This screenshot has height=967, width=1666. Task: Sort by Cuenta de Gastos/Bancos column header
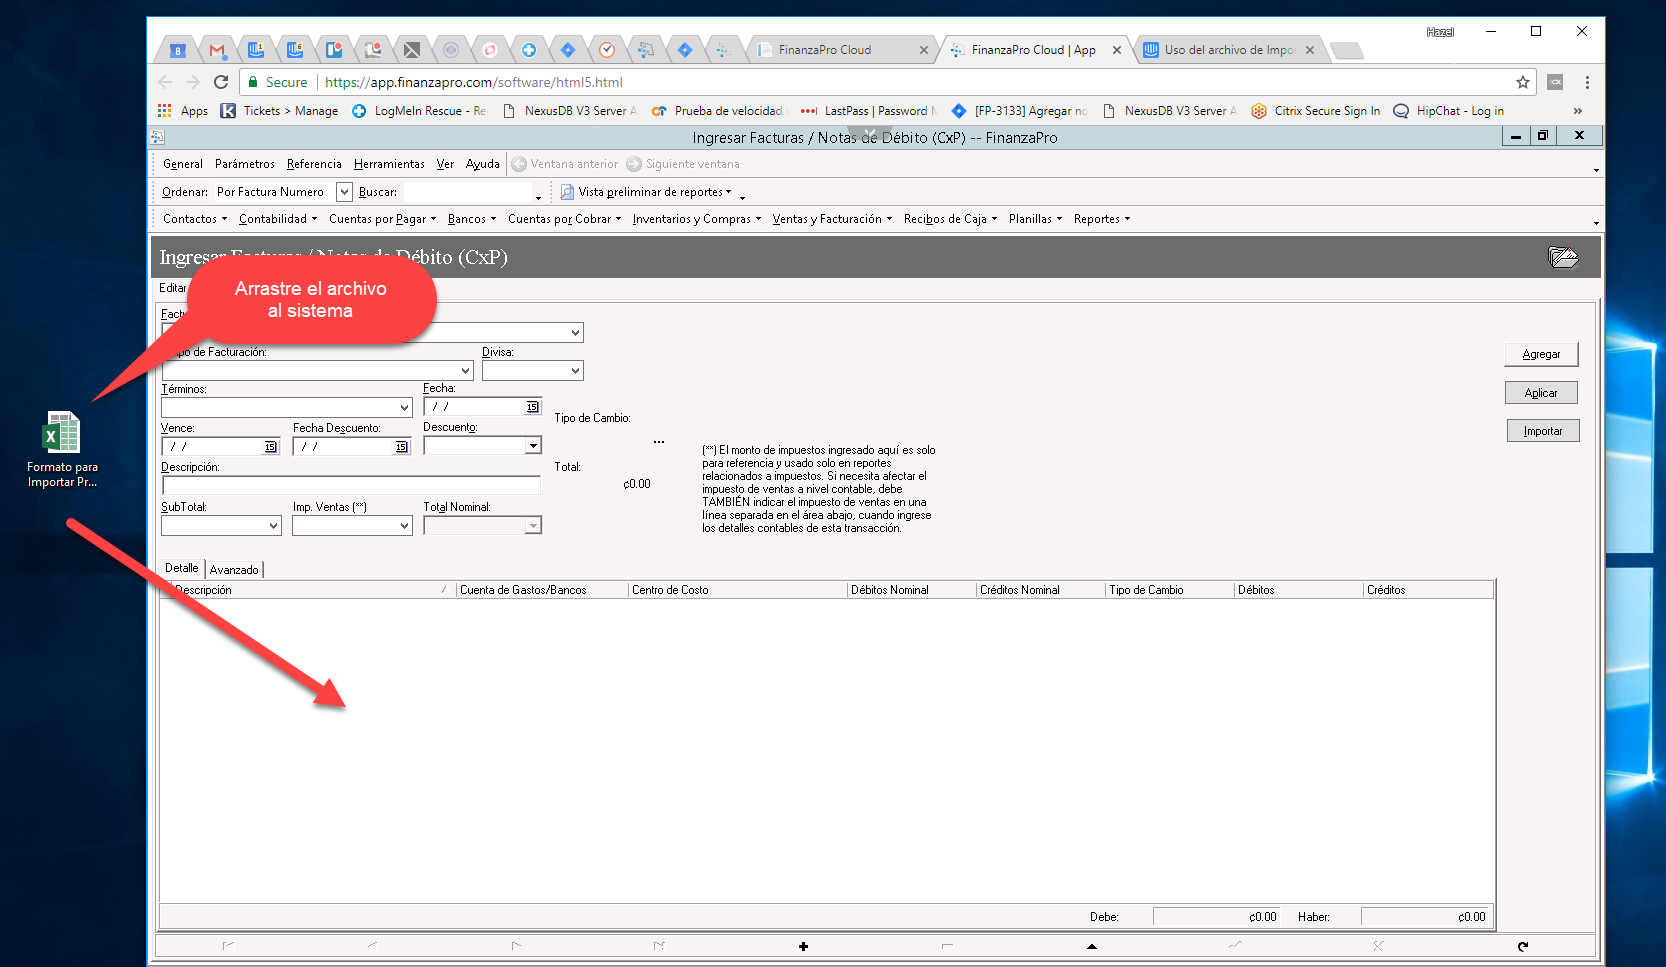(x=541, y=590)
